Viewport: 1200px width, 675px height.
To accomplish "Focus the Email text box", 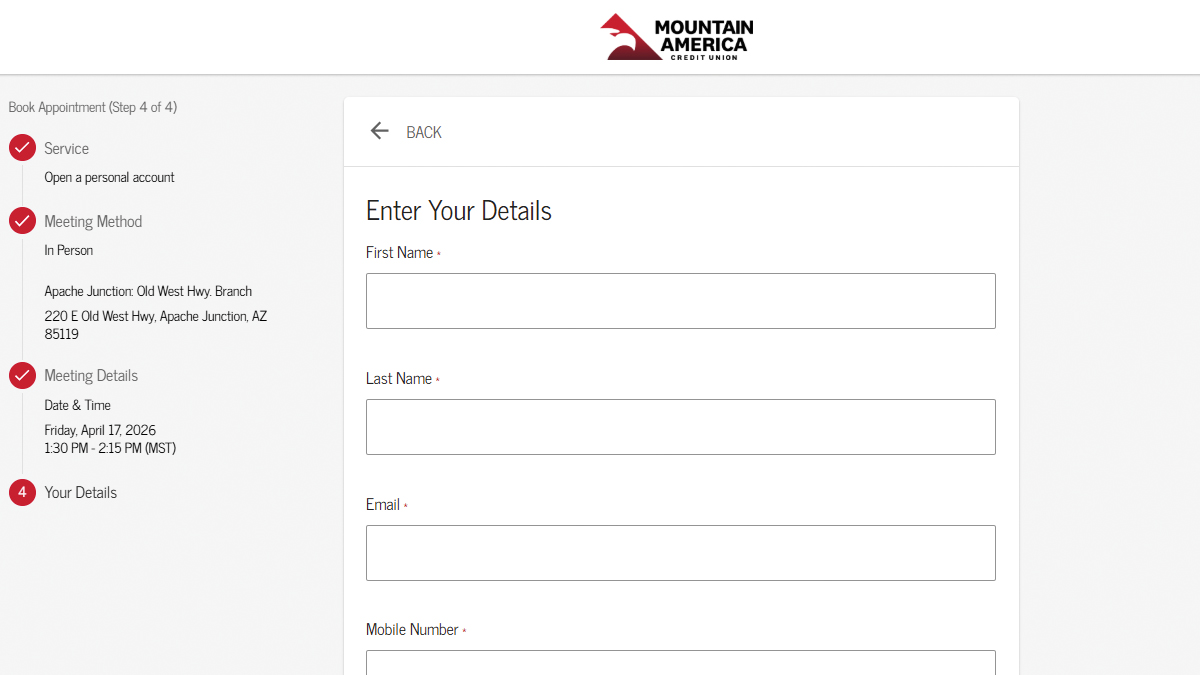I will pyautogui.click(x=680, y=553).
